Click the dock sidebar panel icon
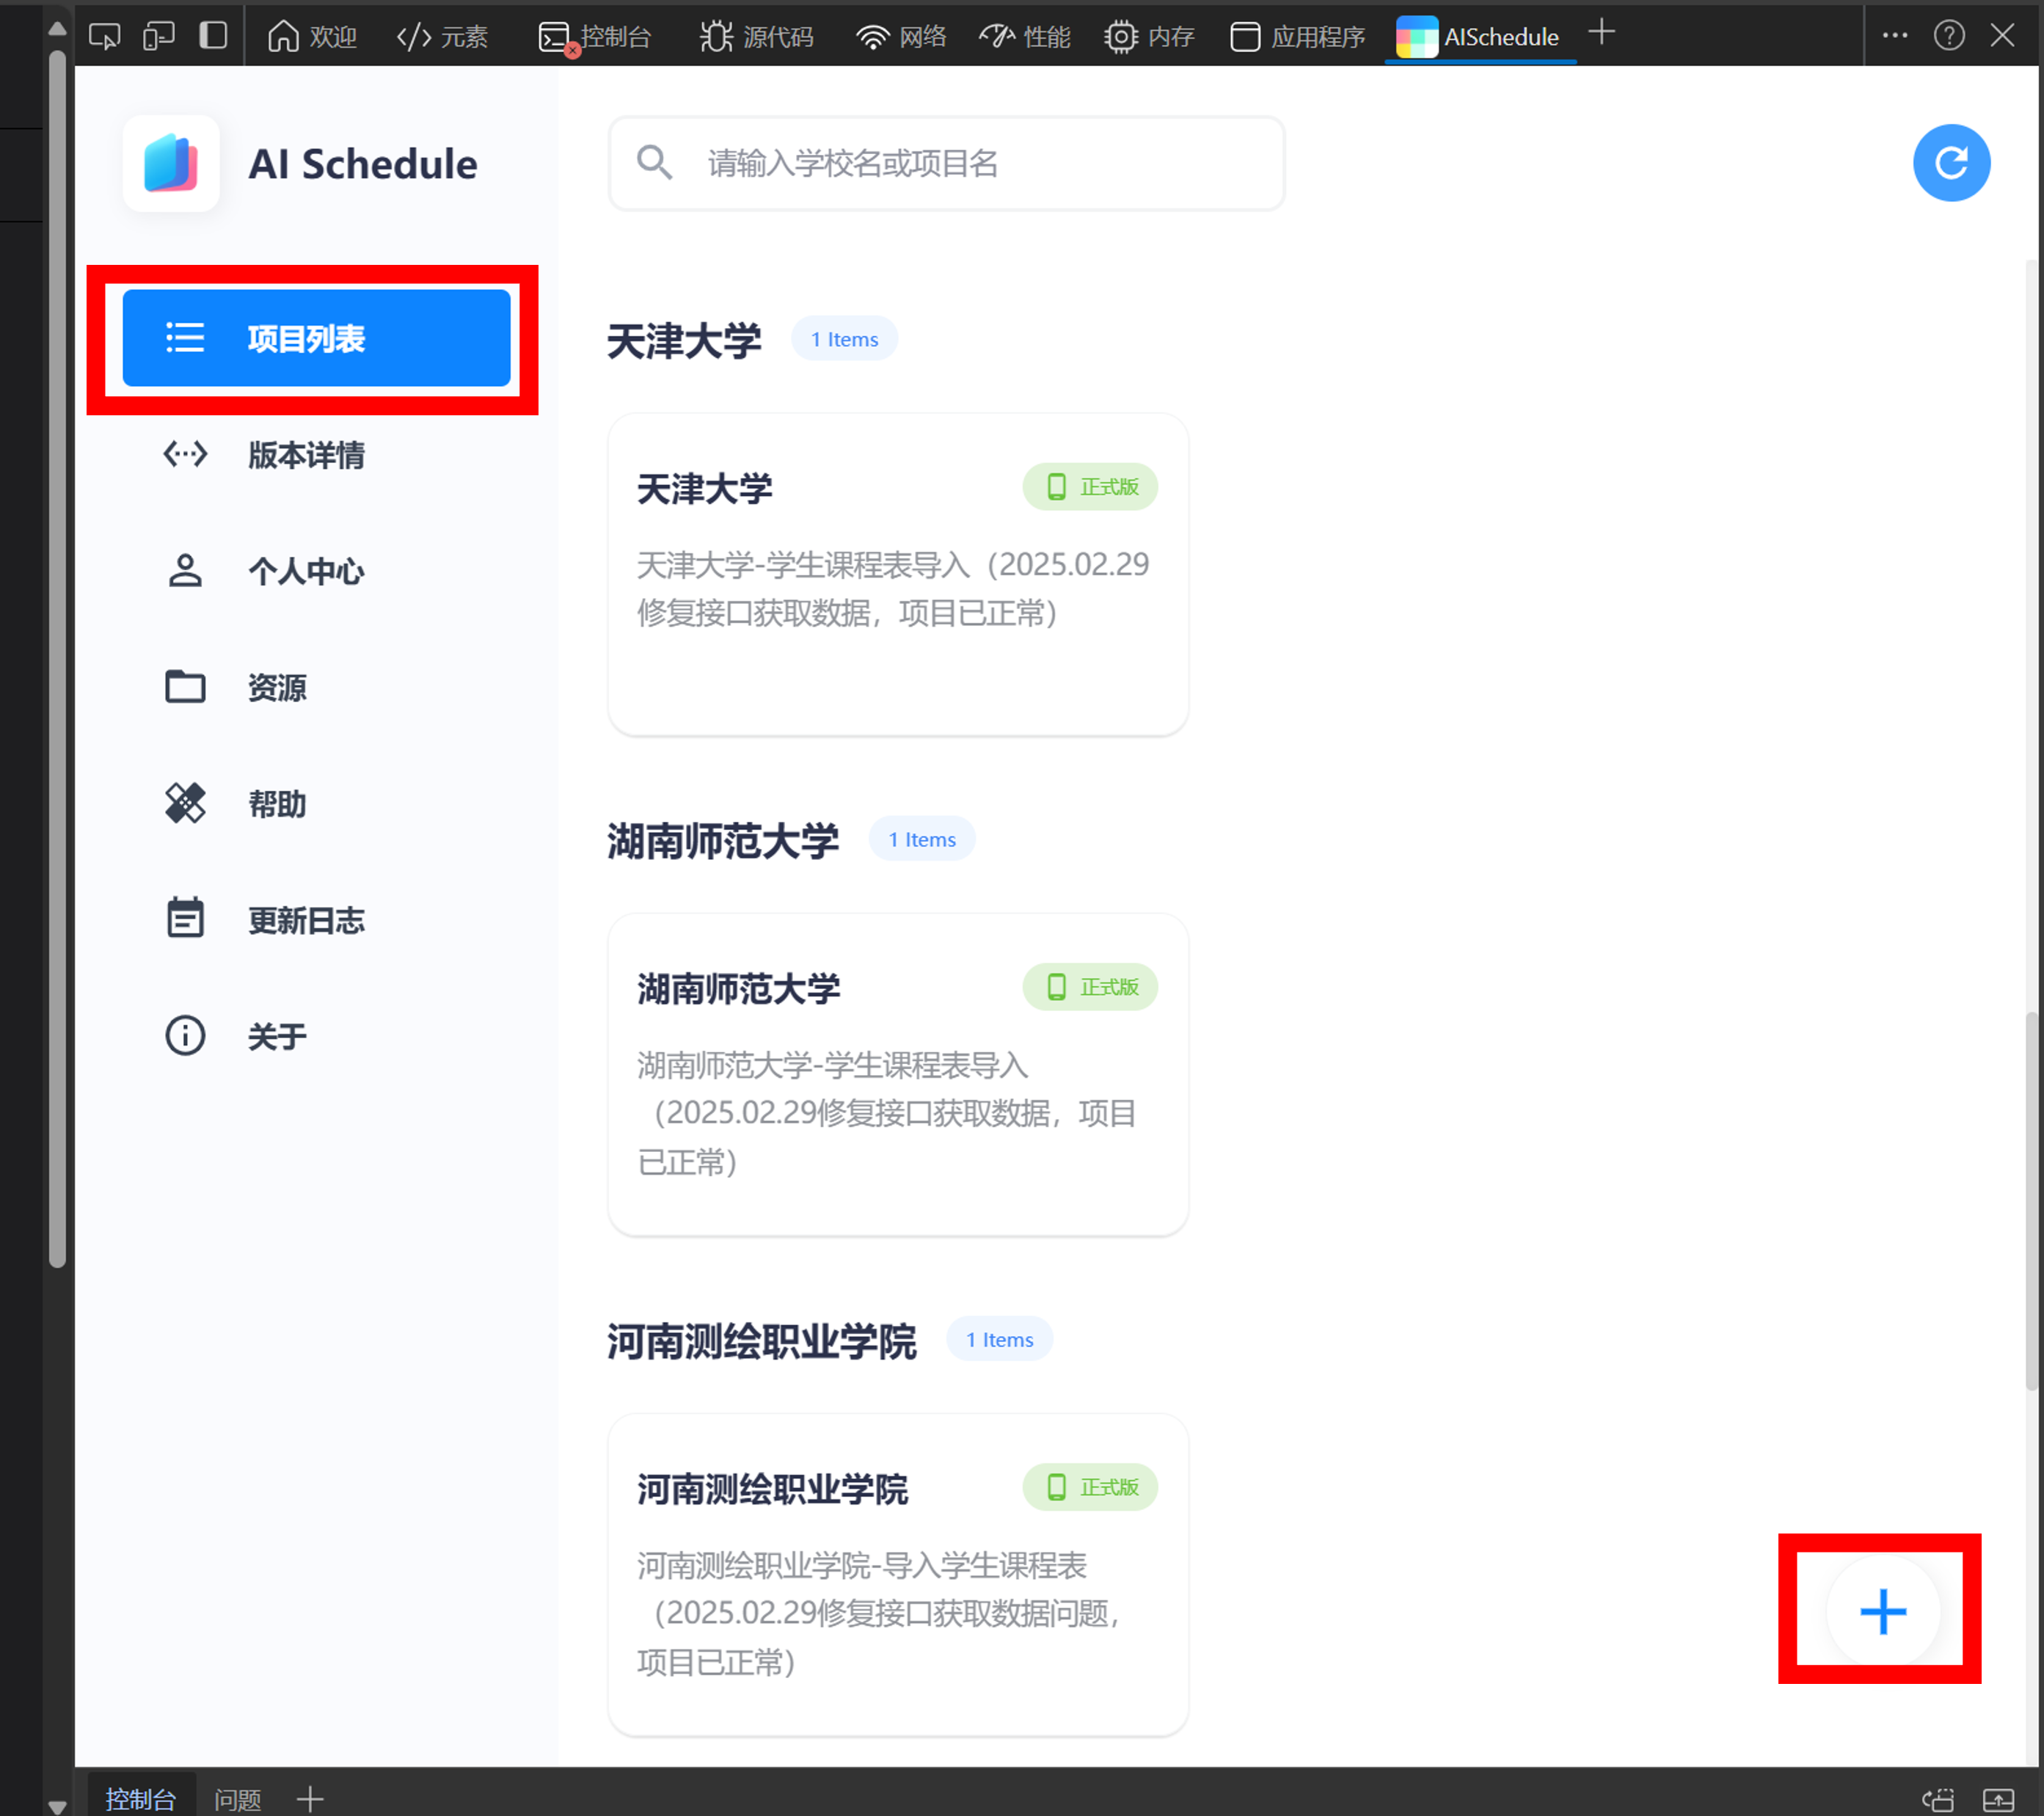This screenshot has height=1816, width=2044. coord(213,36)
